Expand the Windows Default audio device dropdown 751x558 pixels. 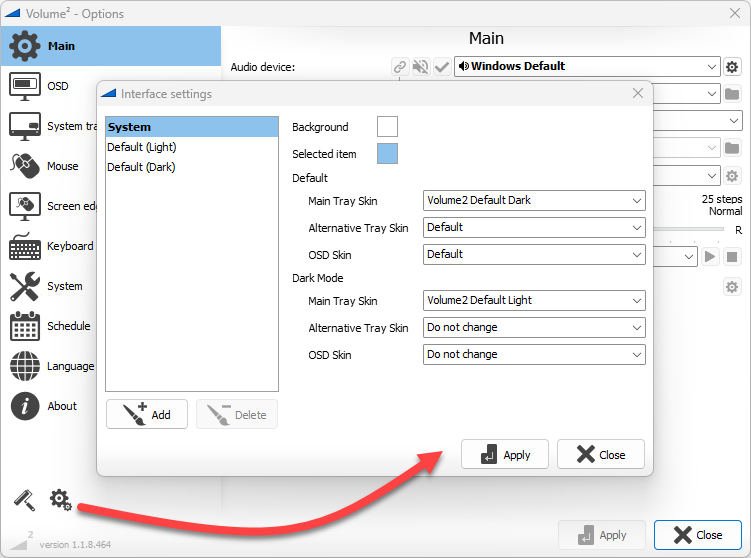tap(586, 67)
